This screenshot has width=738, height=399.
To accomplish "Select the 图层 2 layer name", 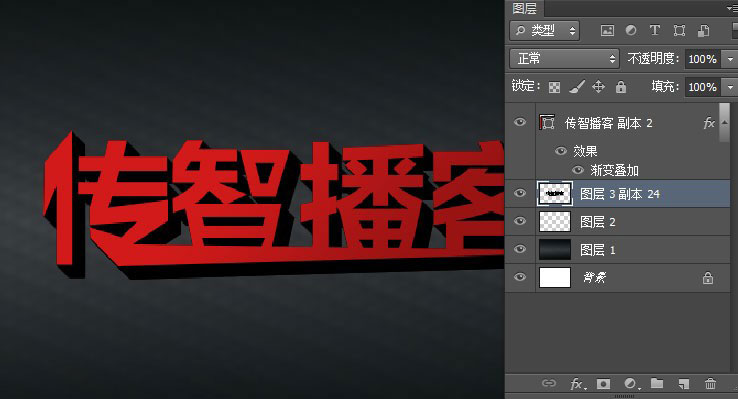I will click(x=597, y=222).
